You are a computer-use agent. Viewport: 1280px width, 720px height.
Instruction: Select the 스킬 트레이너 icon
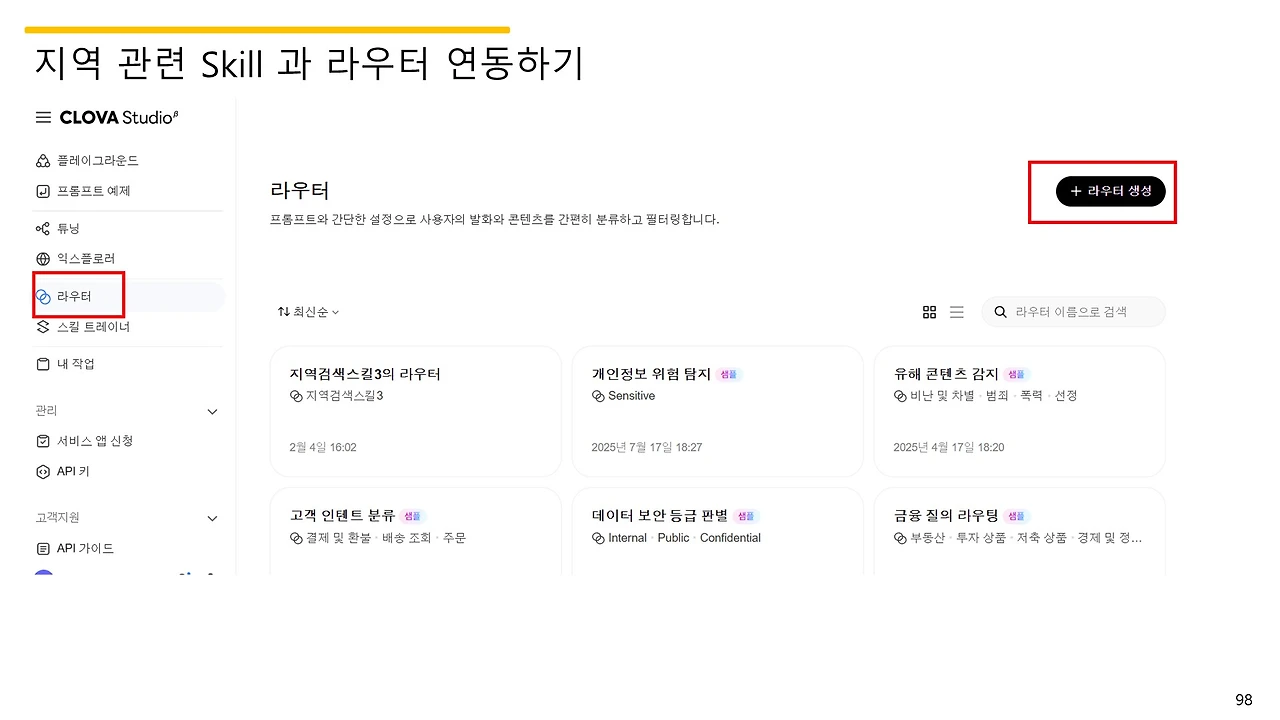point(44,326)
